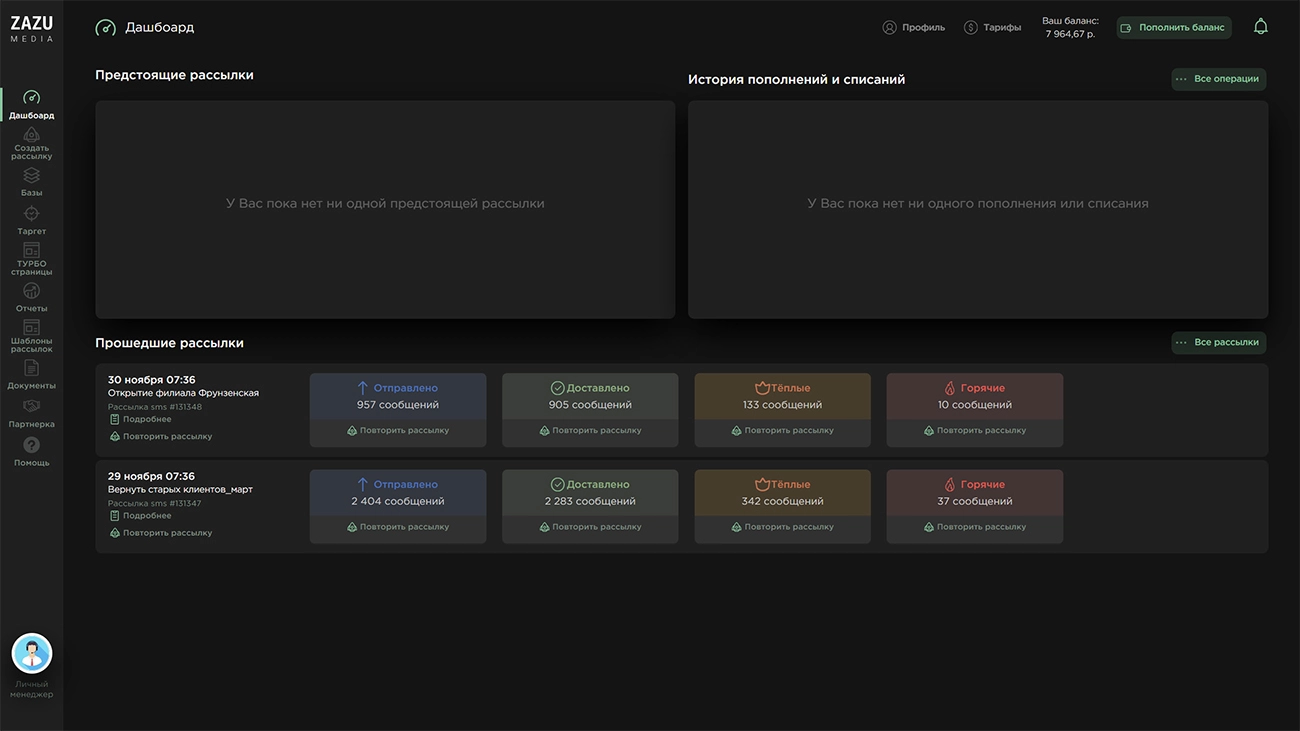The width and height of the screenshot is (1300, 731).
Task: Click the ZAZU Media logo
Action: tap(32, 28)
